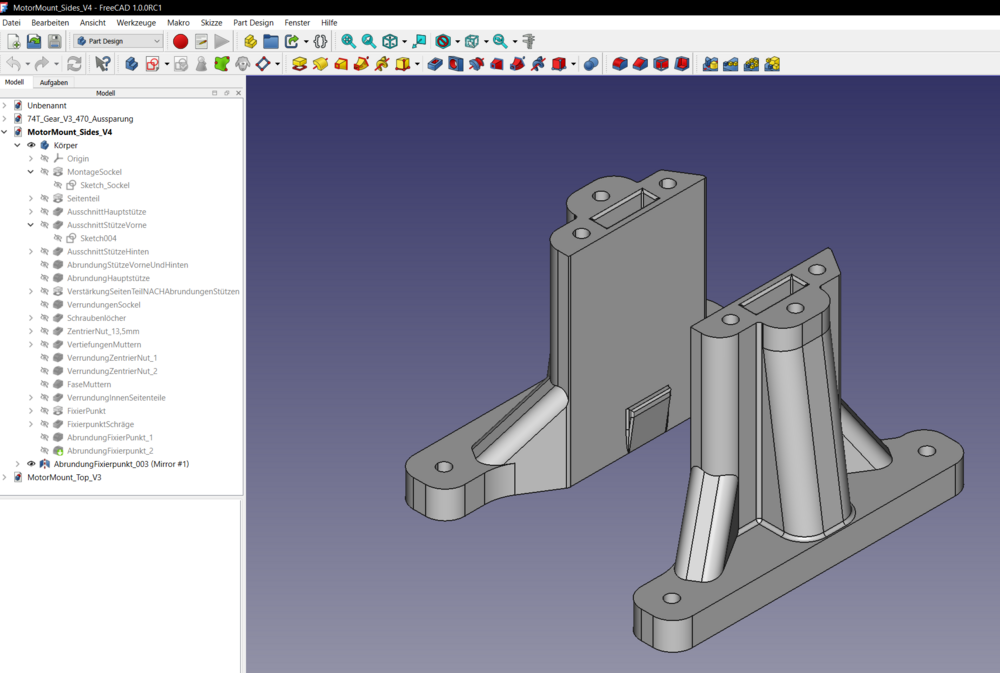Click the Fit All zoom icon
The width and height of the screenshot is (1000, 673).
point(348,41)
